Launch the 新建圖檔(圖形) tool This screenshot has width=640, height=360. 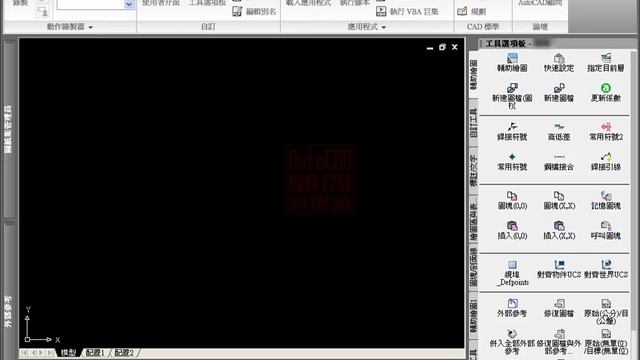(x=512, y=96)
